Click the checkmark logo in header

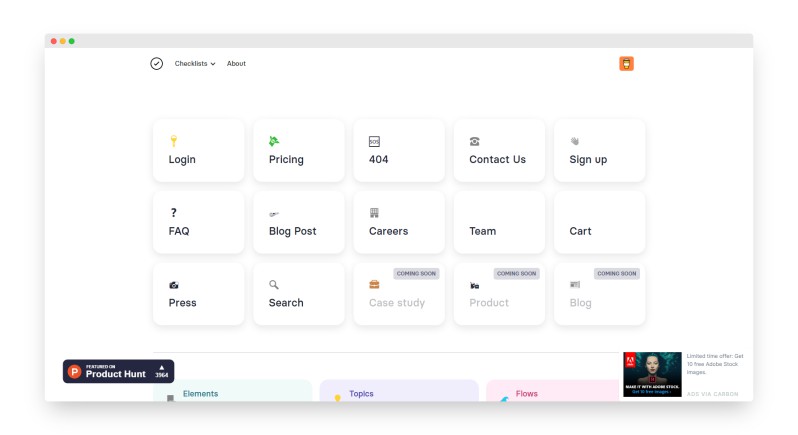pyautogui.click(x=157, y=64)
